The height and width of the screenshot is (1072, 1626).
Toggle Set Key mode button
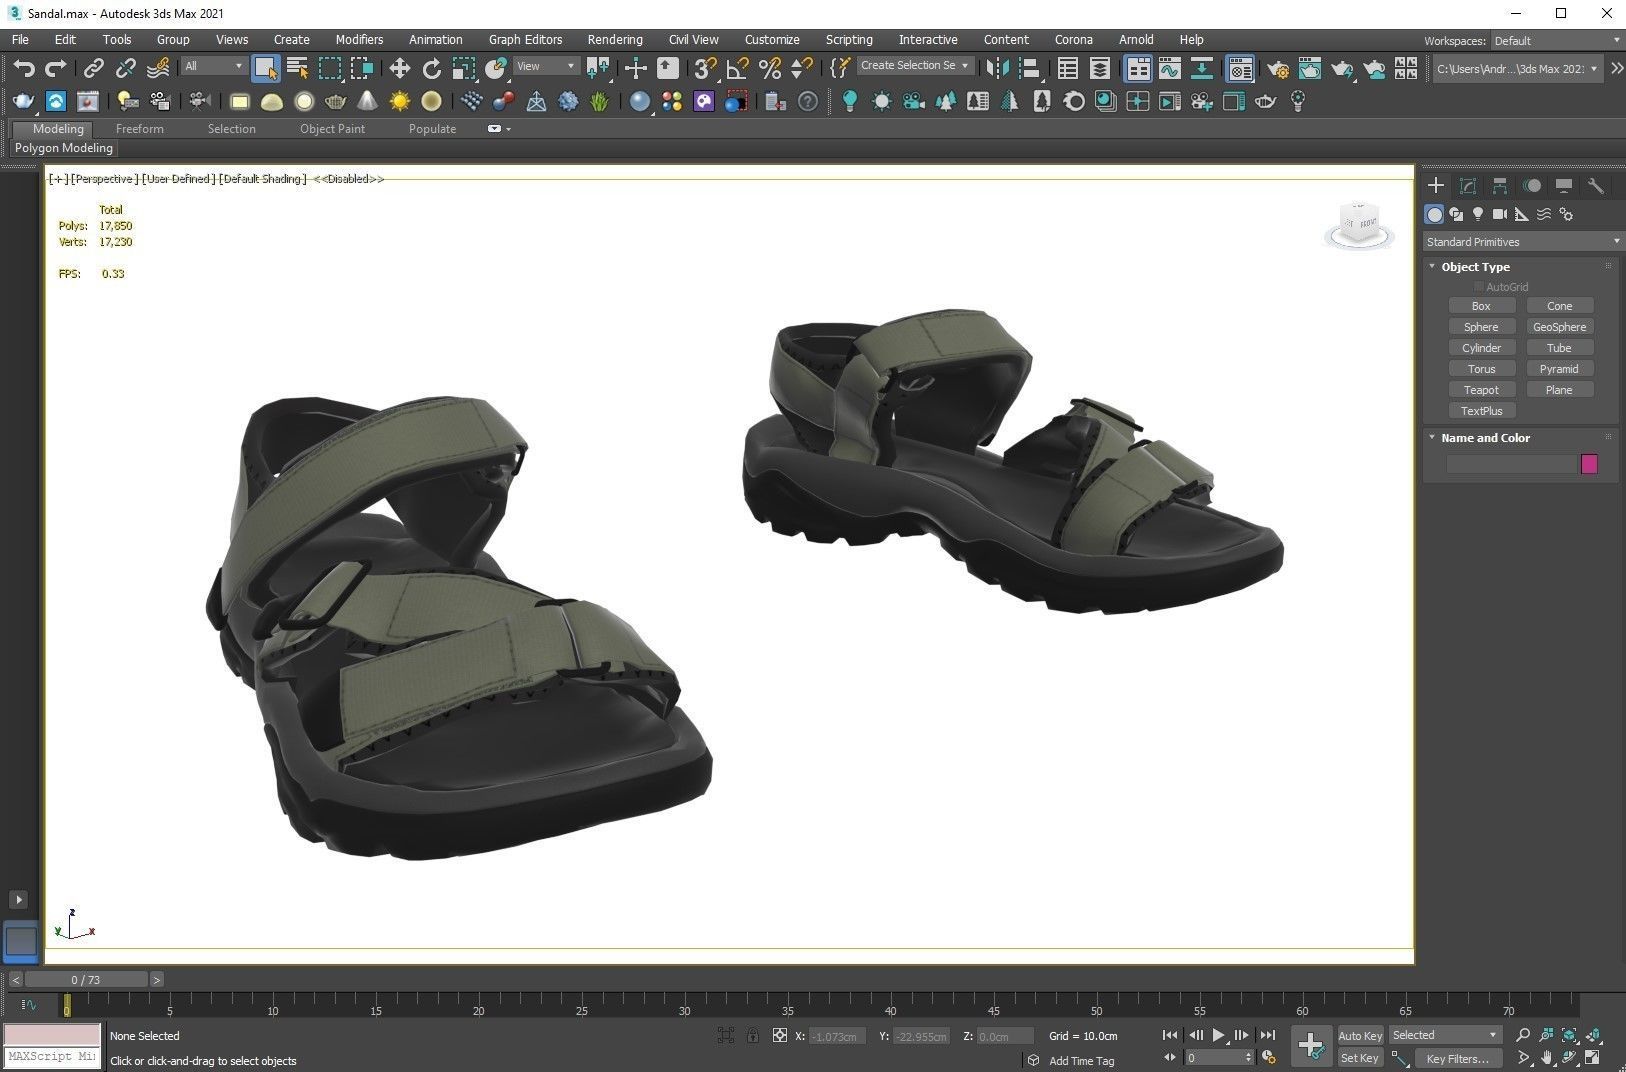(1360, 1058)
